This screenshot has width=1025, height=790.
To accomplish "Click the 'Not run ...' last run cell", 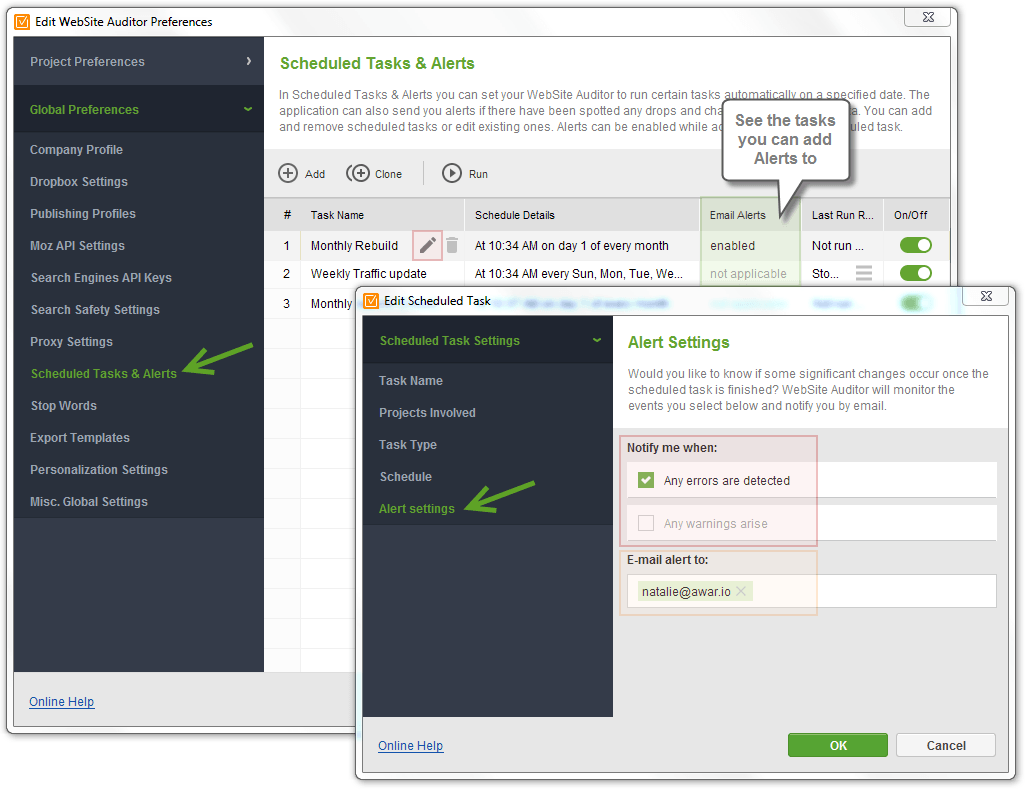I will click(838, 246).
